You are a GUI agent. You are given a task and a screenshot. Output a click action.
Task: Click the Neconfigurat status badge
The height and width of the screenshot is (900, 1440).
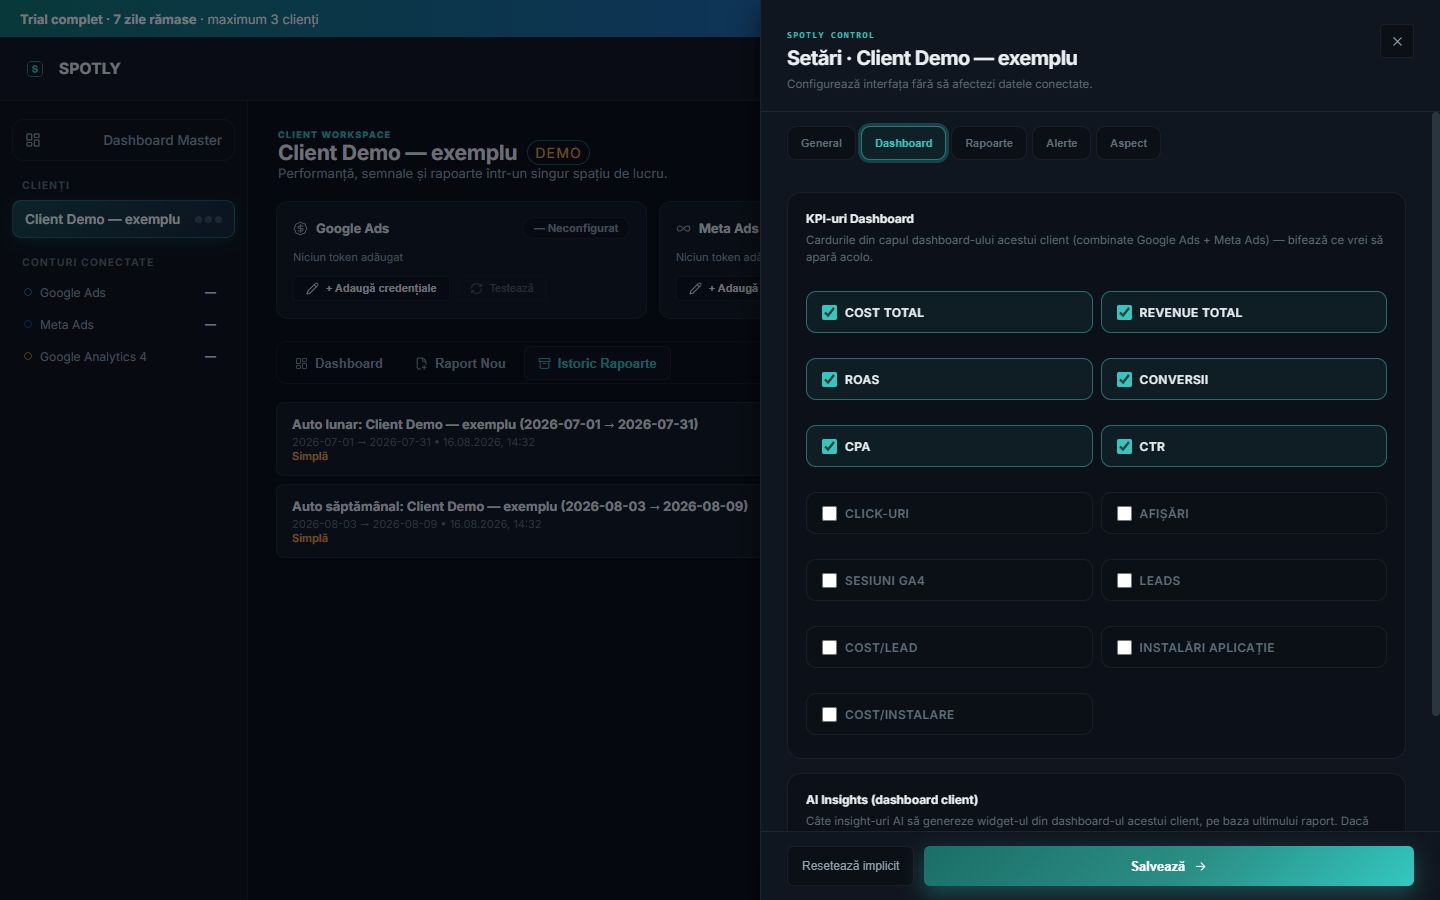tap(576, 228)
